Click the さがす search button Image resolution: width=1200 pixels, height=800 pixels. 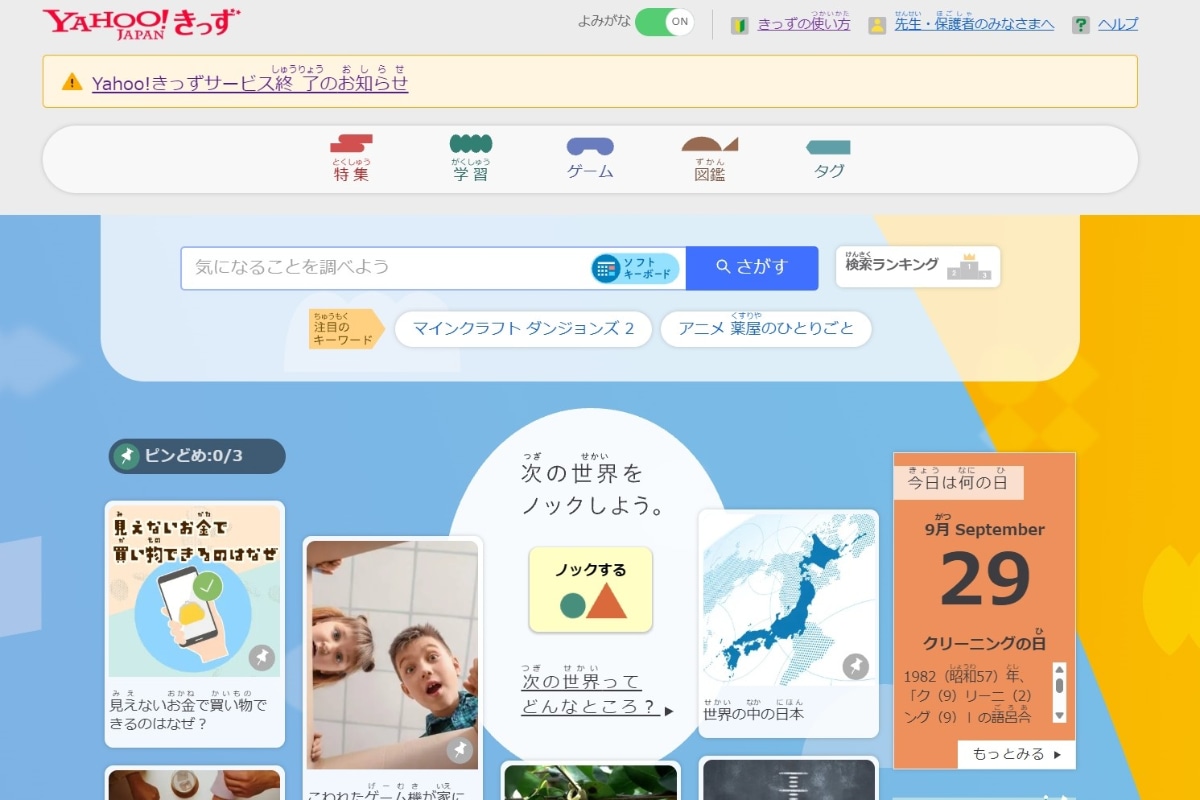pyautogui.click(x=752, y=268)
